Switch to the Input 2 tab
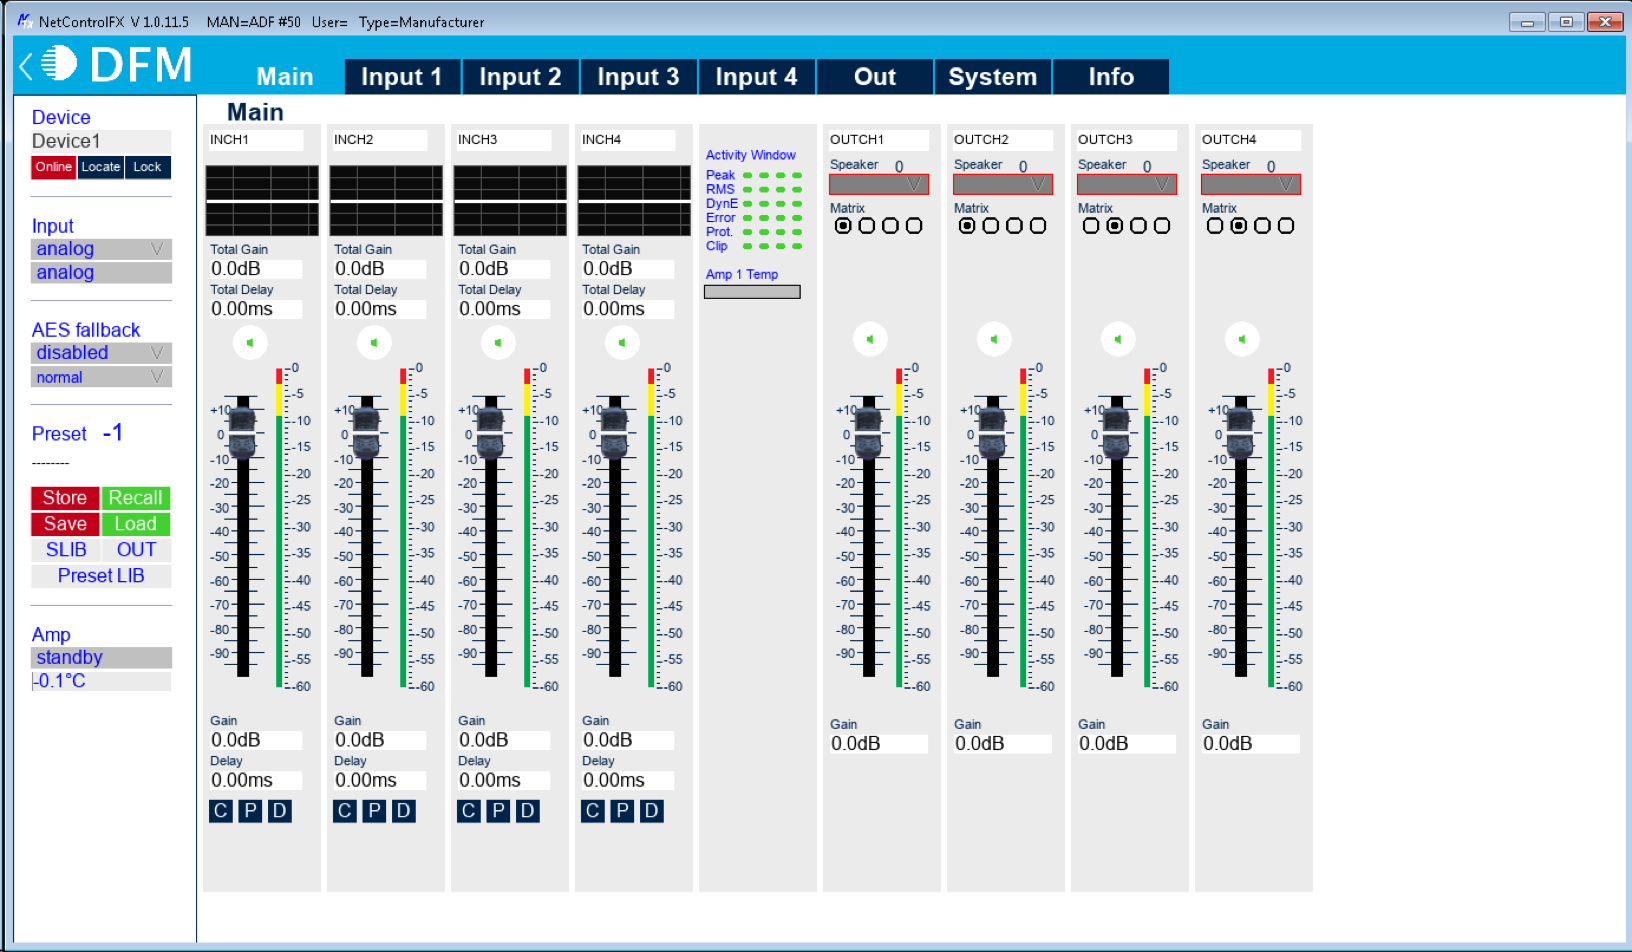Image resolution: width=1632 pixels, height=952 pixels. 520,77
